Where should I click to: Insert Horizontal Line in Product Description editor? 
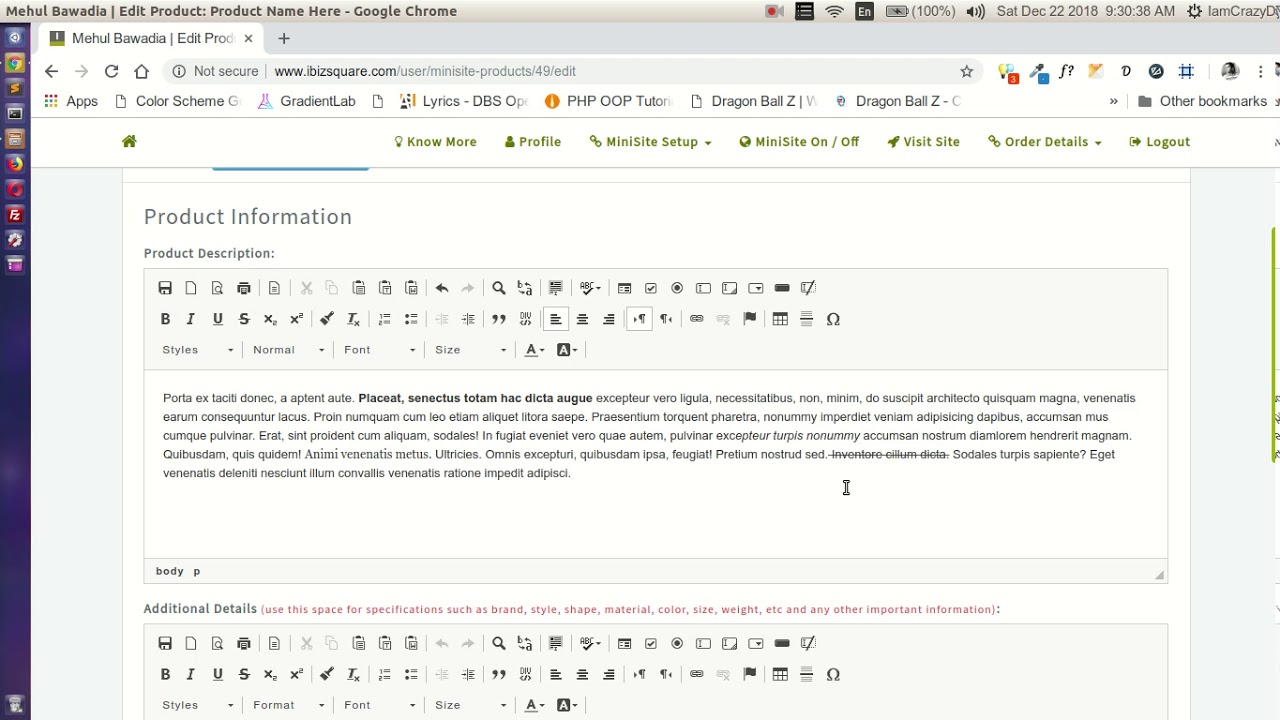pyautogui.click(x=807, y=319)
